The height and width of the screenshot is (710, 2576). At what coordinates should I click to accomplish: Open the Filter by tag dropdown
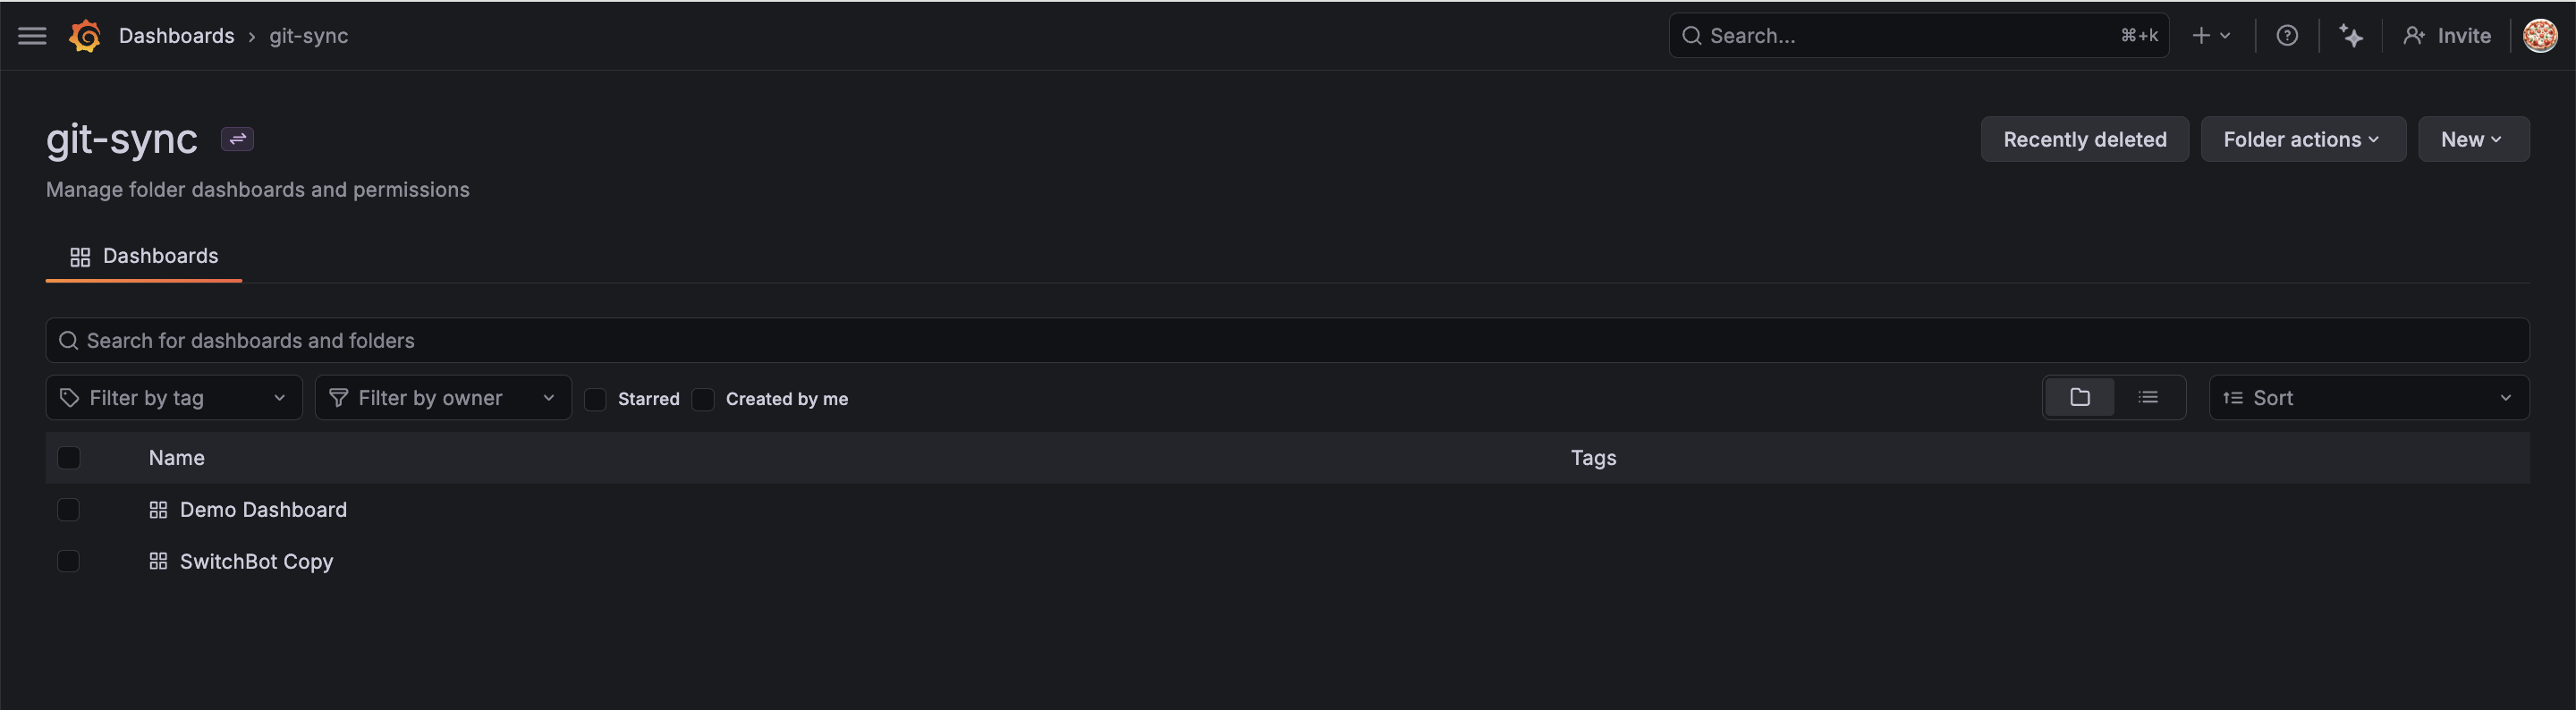coord(174,398)
